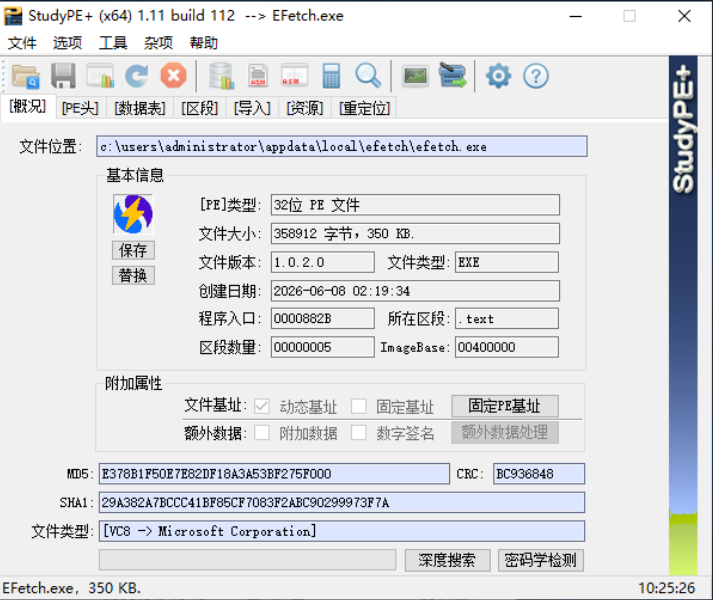Open the 工具 menu
The height and width of the screenshot is (600, 713).
coord(113,43)
